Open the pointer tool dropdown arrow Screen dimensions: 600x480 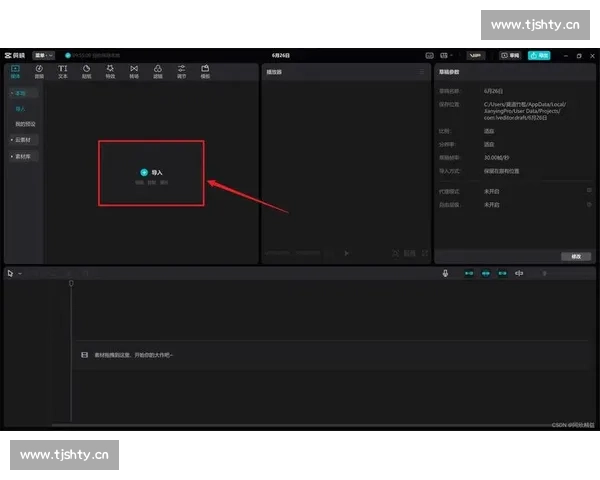pos(20,274)
